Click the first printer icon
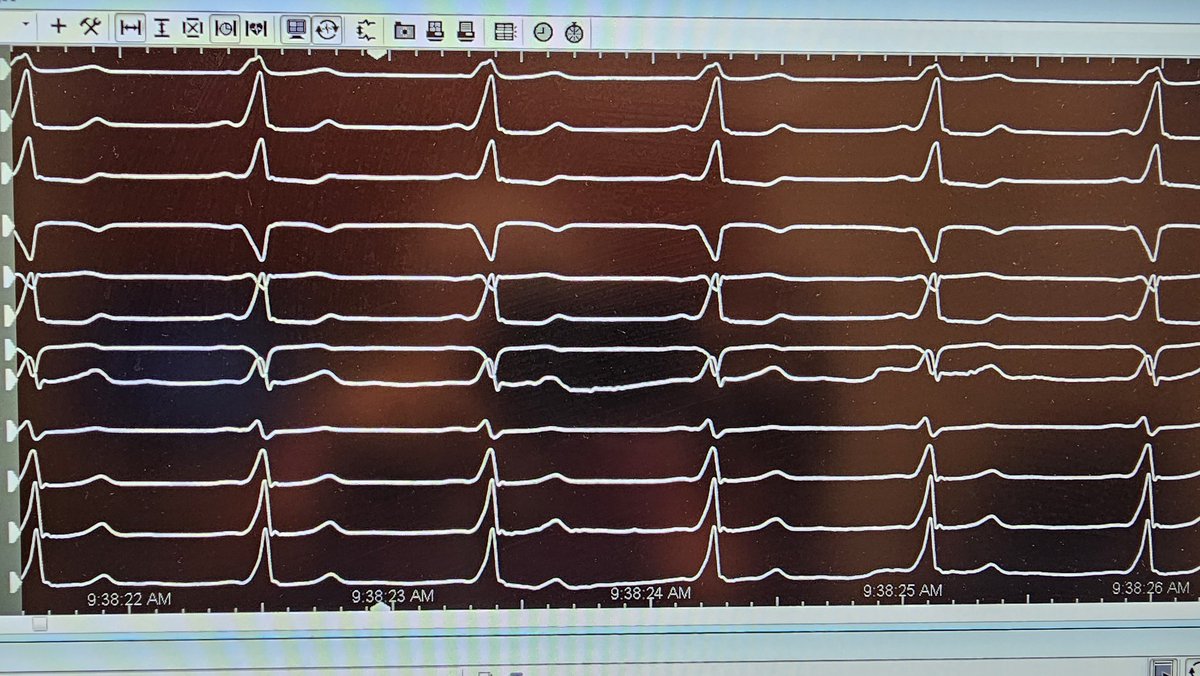The height and width of the screenshot is (676, 1200). click(x=435, y=31)
